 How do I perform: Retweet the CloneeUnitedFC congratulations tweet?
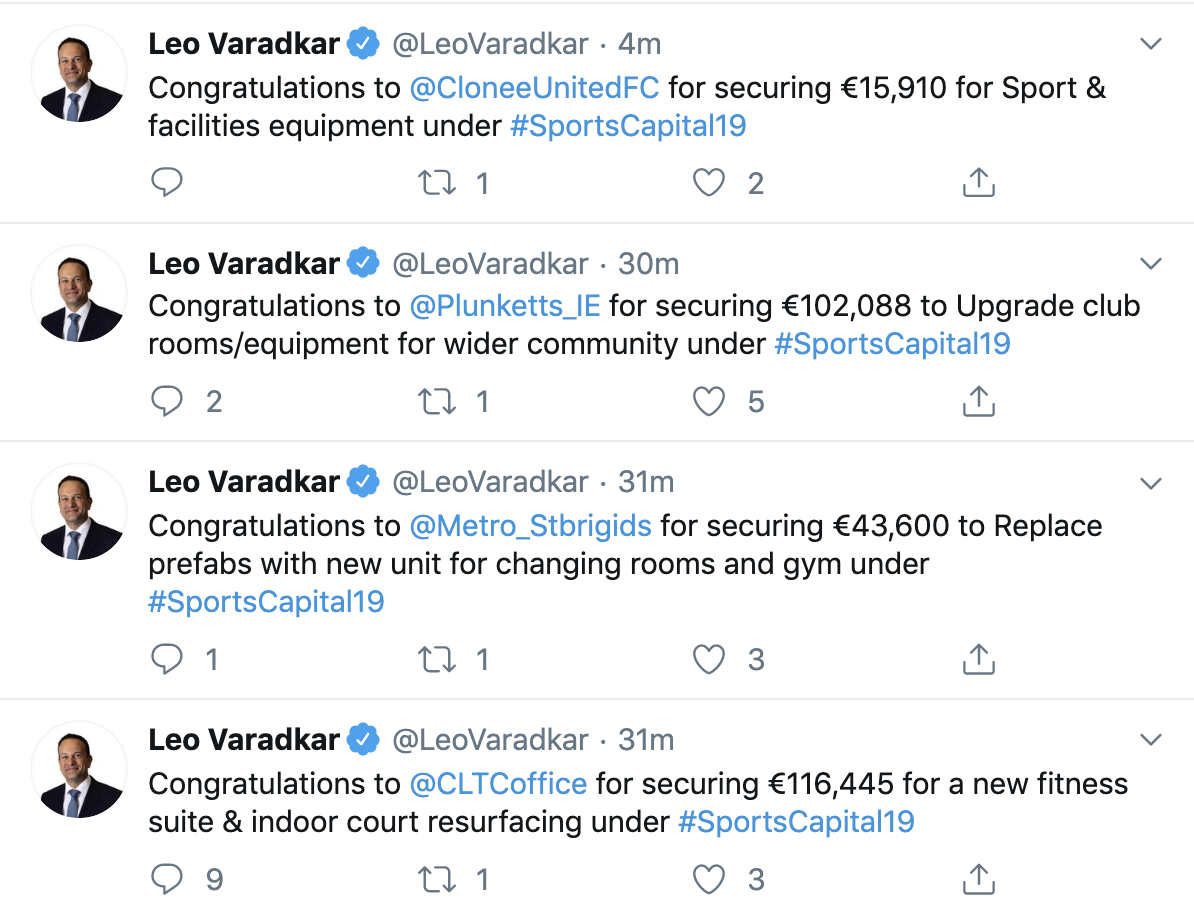[x=436, y=183]
